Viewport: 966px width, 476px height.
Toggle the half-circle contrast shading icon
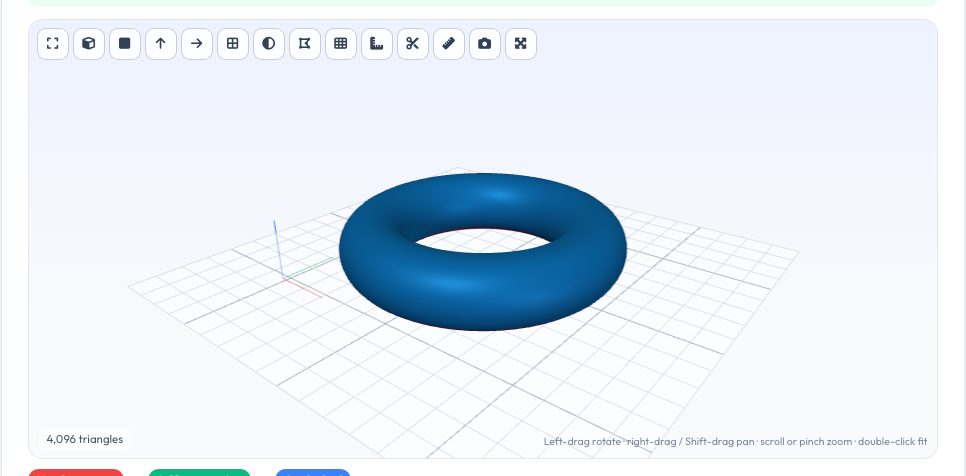pyautogui.click(x=269, y=44)
